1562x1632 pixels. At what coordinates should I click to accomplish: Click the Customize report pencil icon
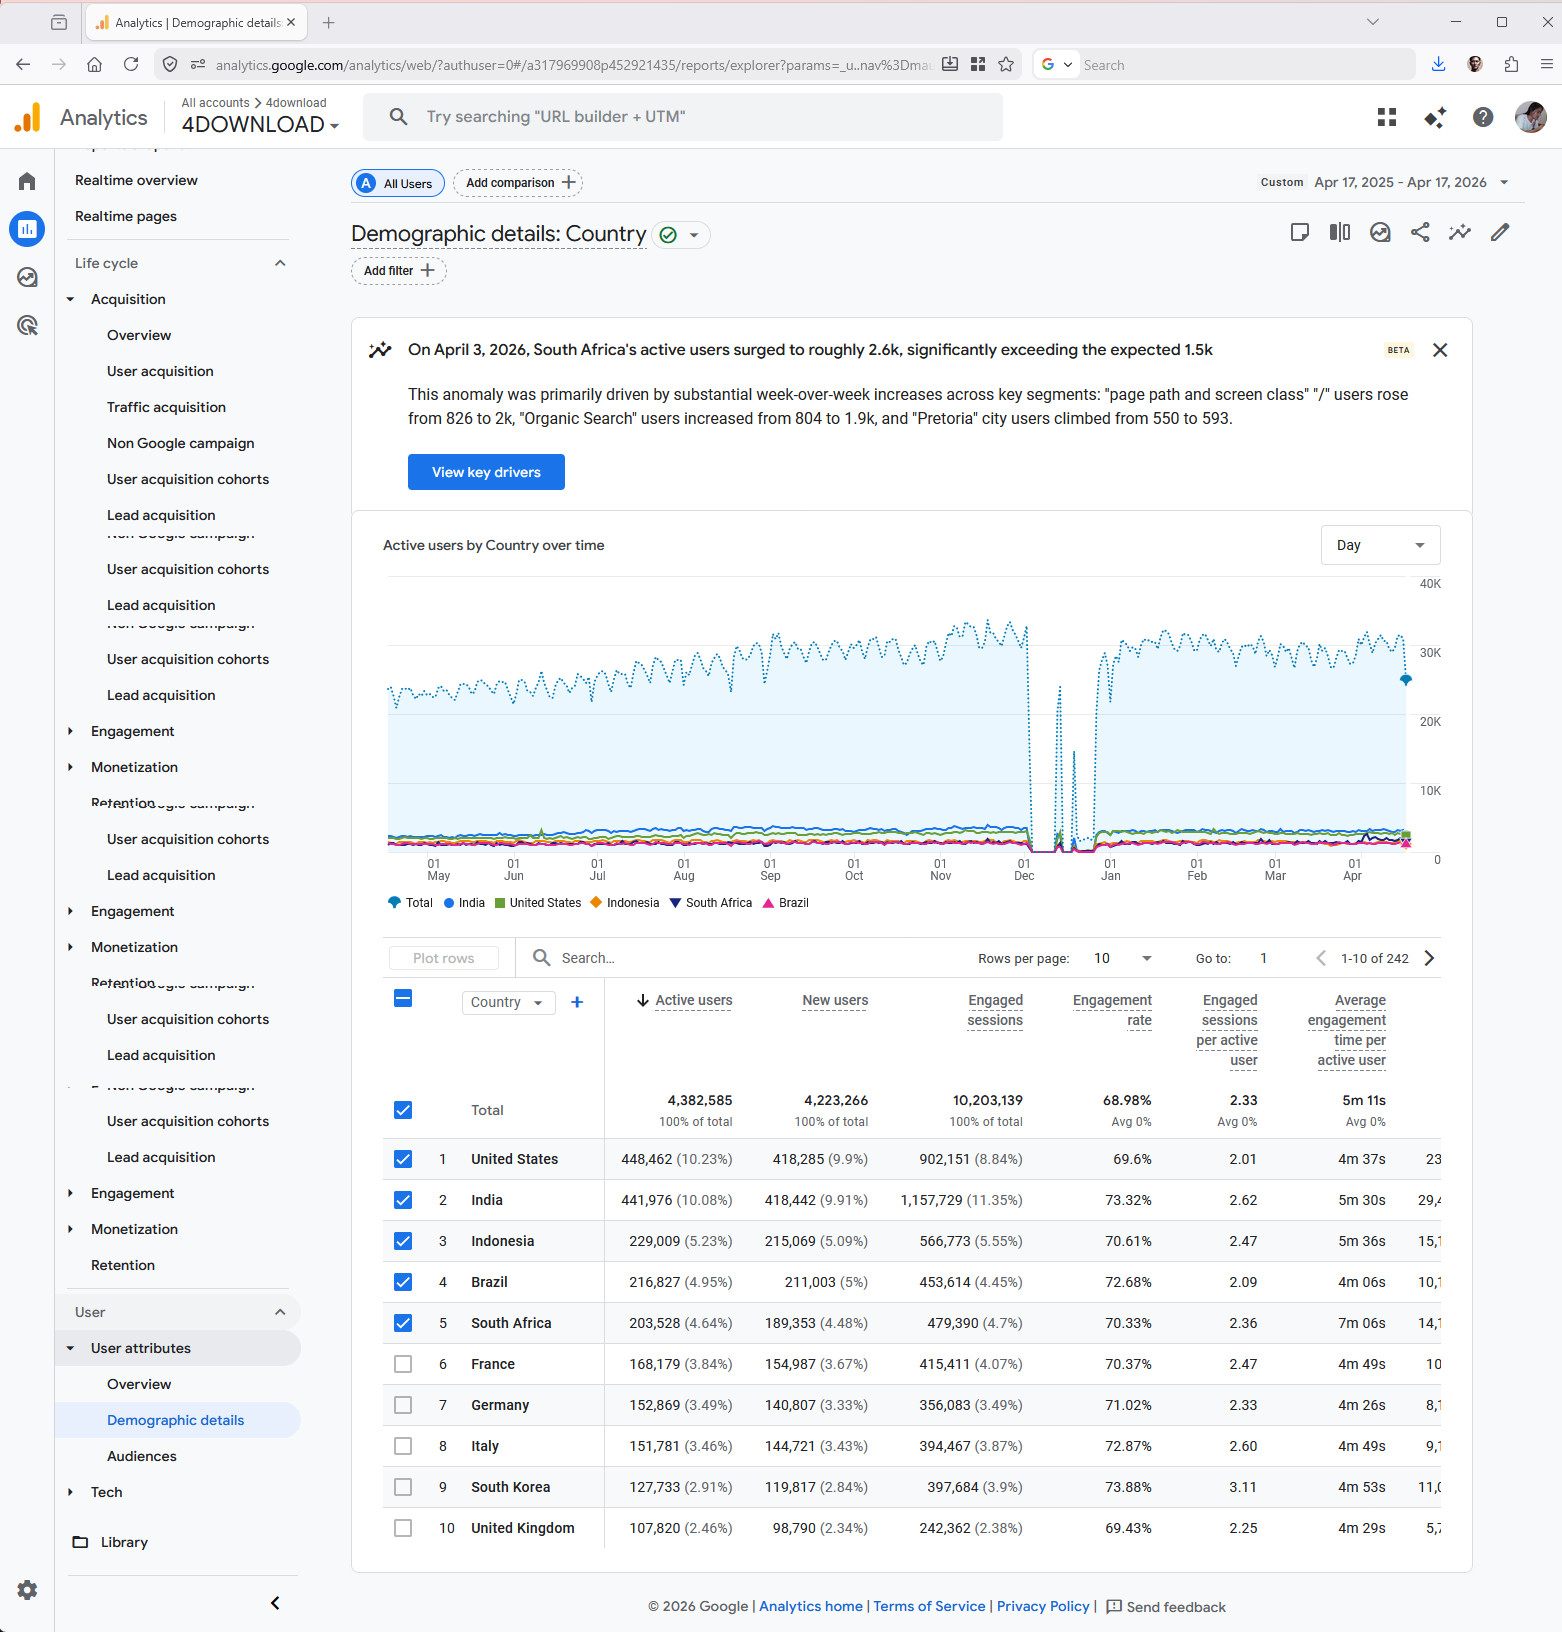click(1499, 232)
